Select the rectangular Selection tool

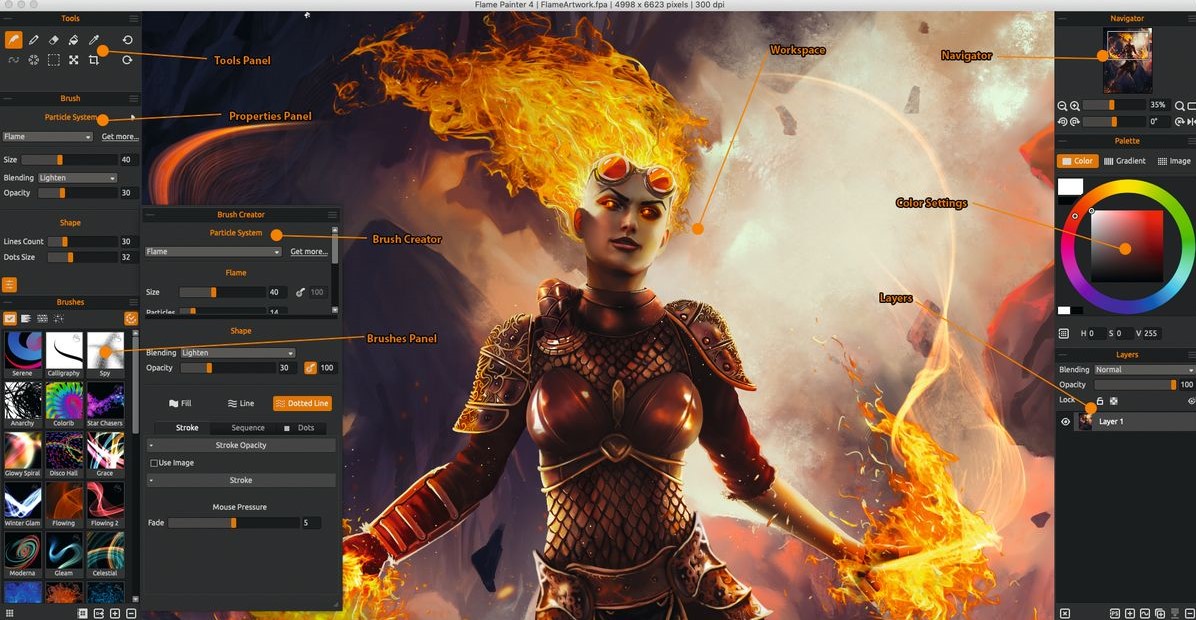53,60
